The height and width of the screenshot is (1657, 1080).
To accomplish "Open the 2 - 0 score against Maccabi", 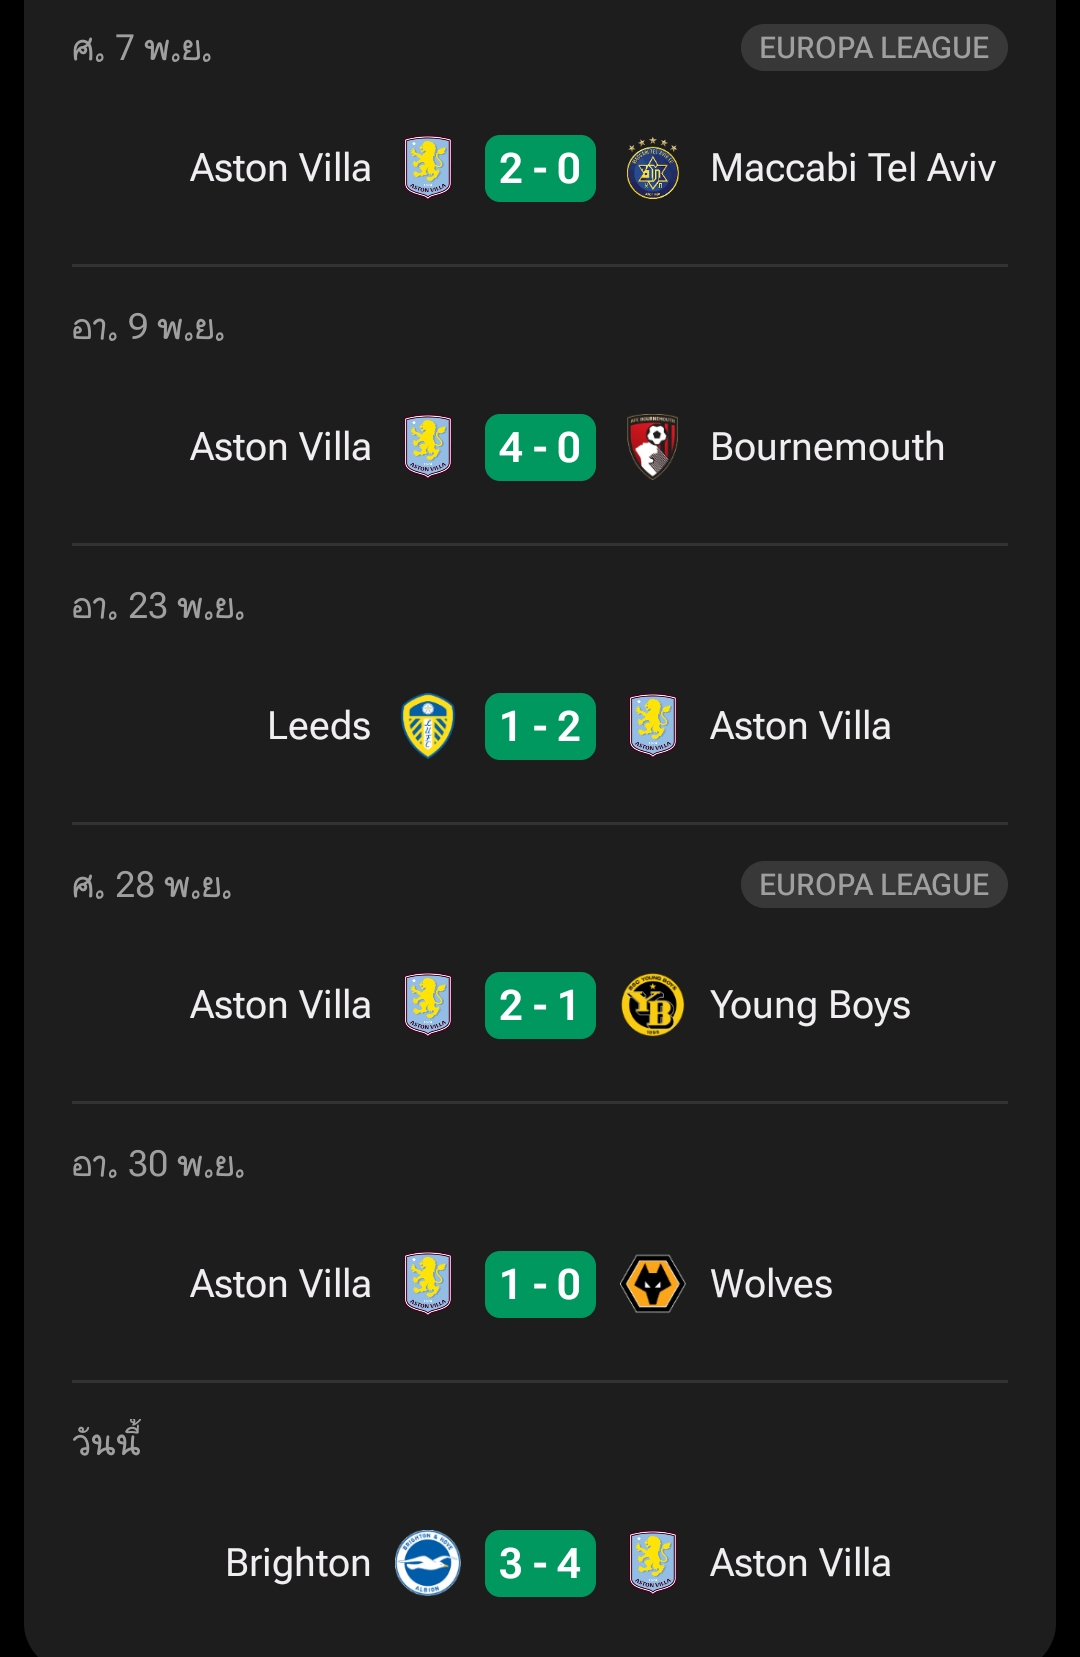I will pos(540,168).
